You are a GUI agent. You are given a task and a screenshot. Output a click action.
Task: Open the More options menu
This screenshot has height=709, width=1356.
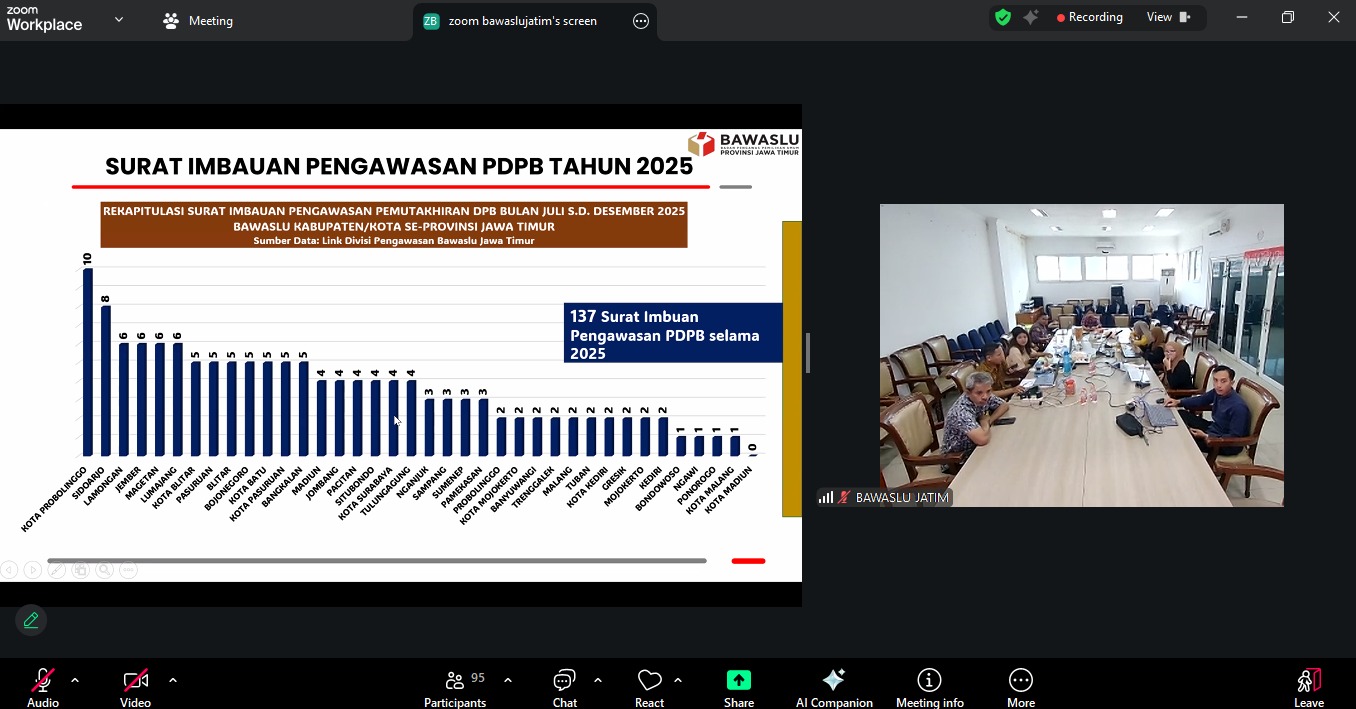pyautogui.click(x=1020, y=681)
